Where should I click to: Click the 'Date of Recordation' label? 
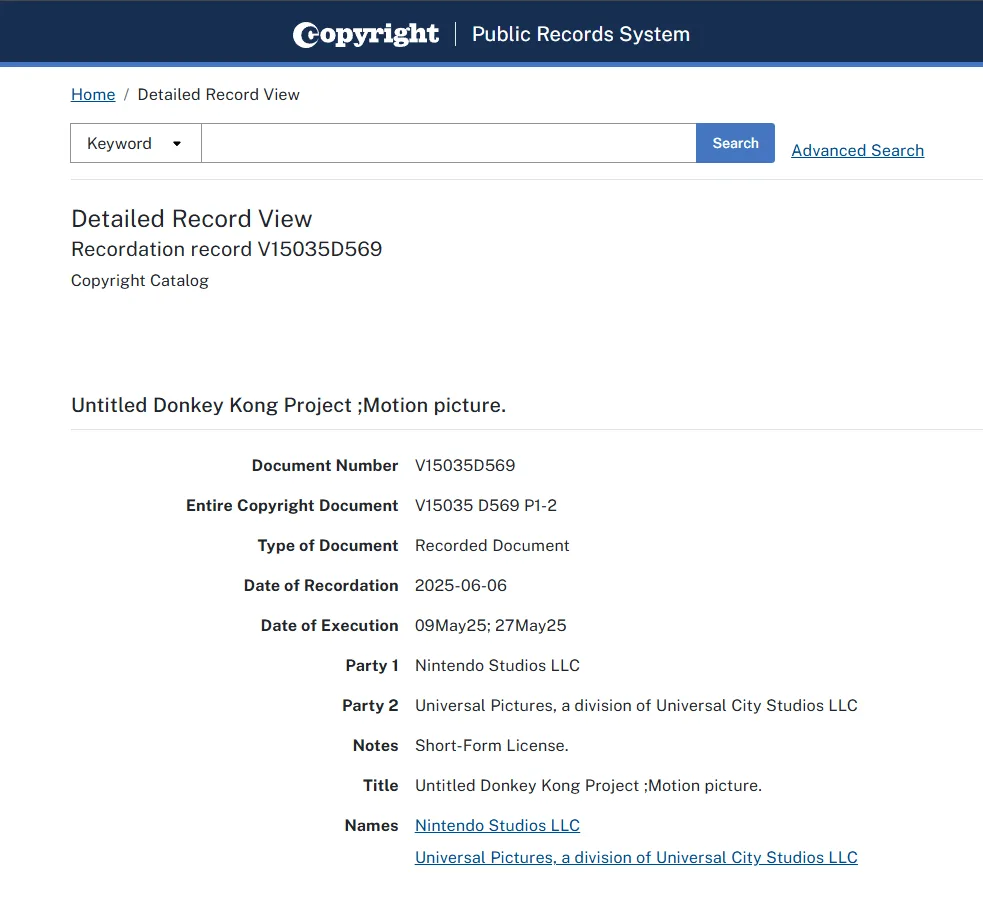point(321,586)
